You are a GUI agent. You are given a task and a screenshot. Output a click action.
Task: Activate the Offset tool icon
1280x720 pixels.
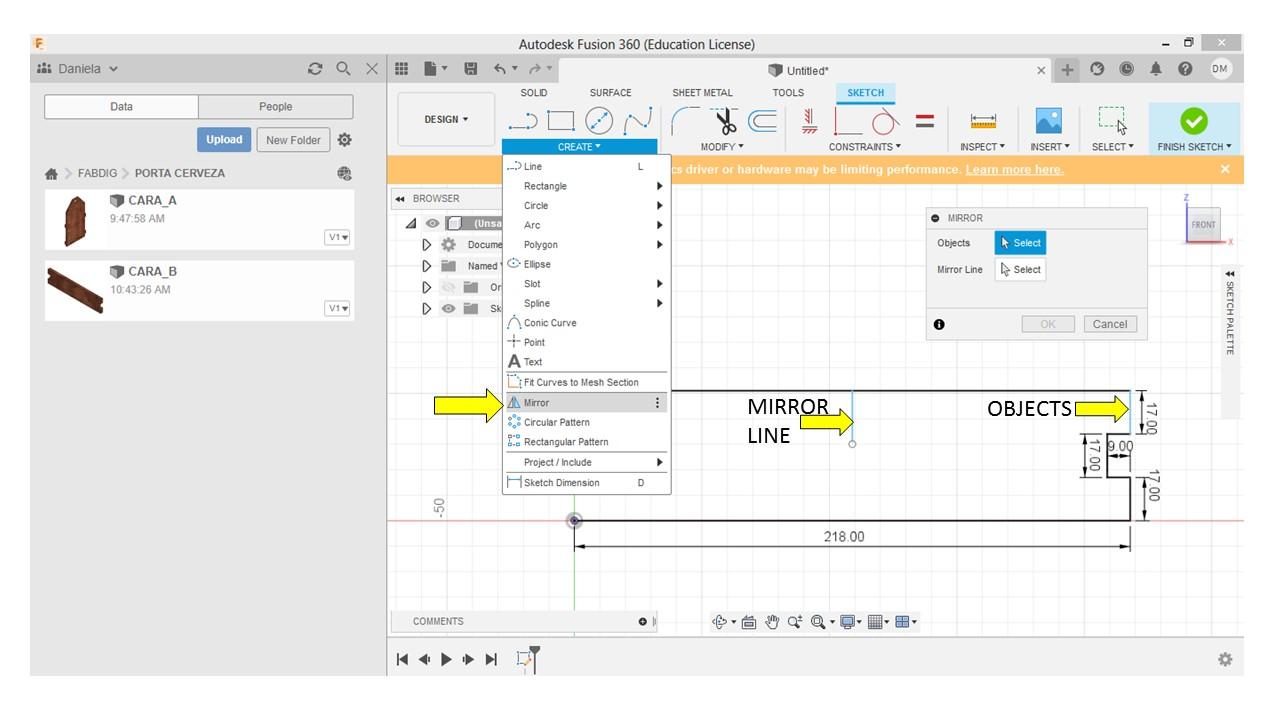(x=763, y=121)
